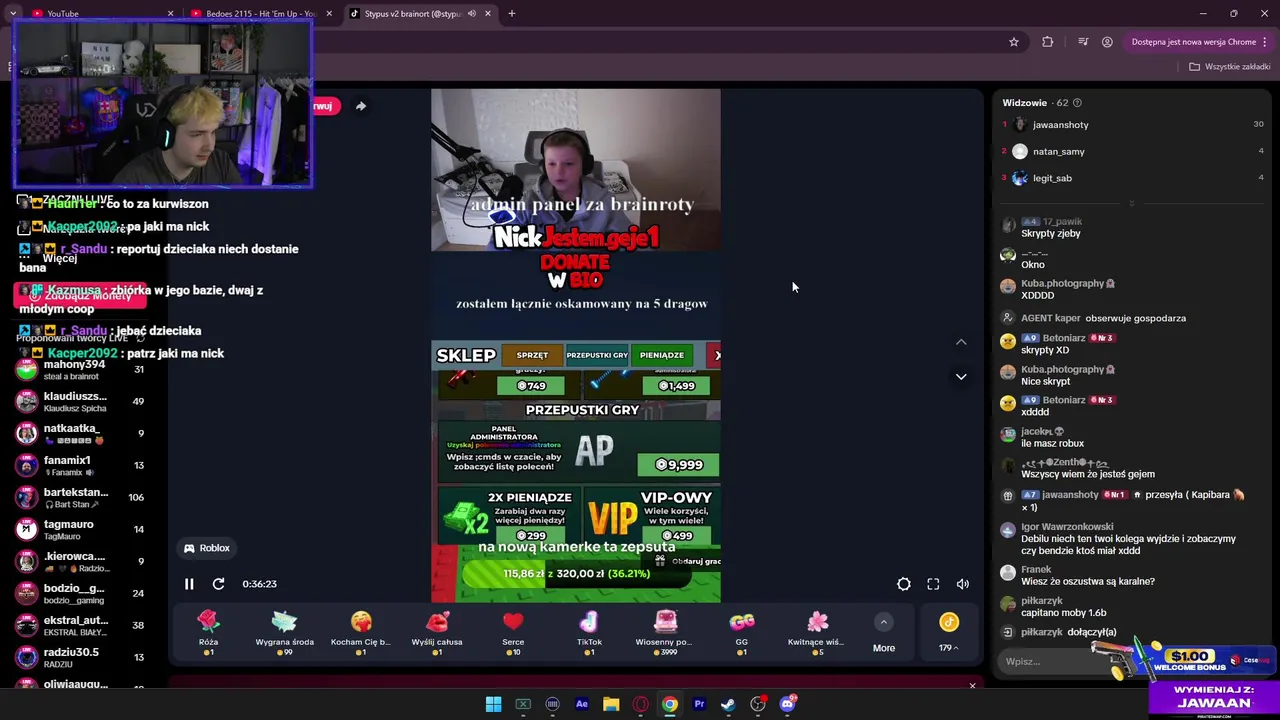1280x720 pixels.
Task: Send the Wiosenny po... gift
Action: pos(665,634)
